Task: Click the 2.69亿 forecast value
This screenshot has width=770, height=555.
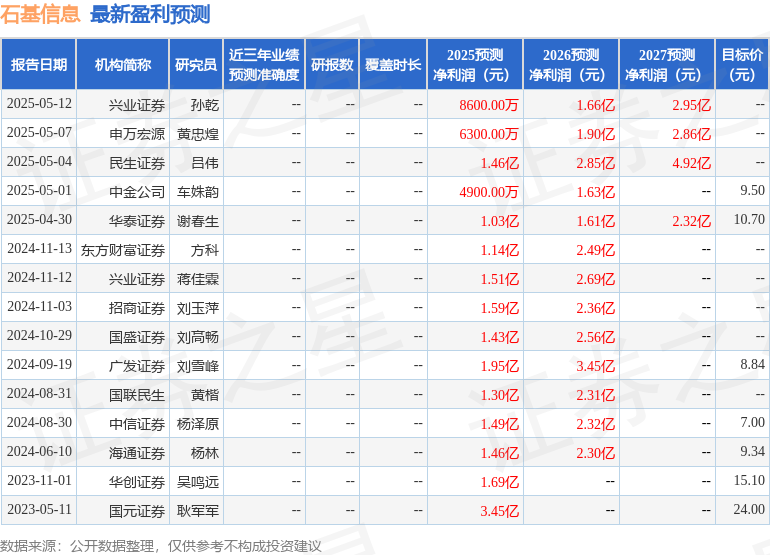Action: (x=596, y=278)
